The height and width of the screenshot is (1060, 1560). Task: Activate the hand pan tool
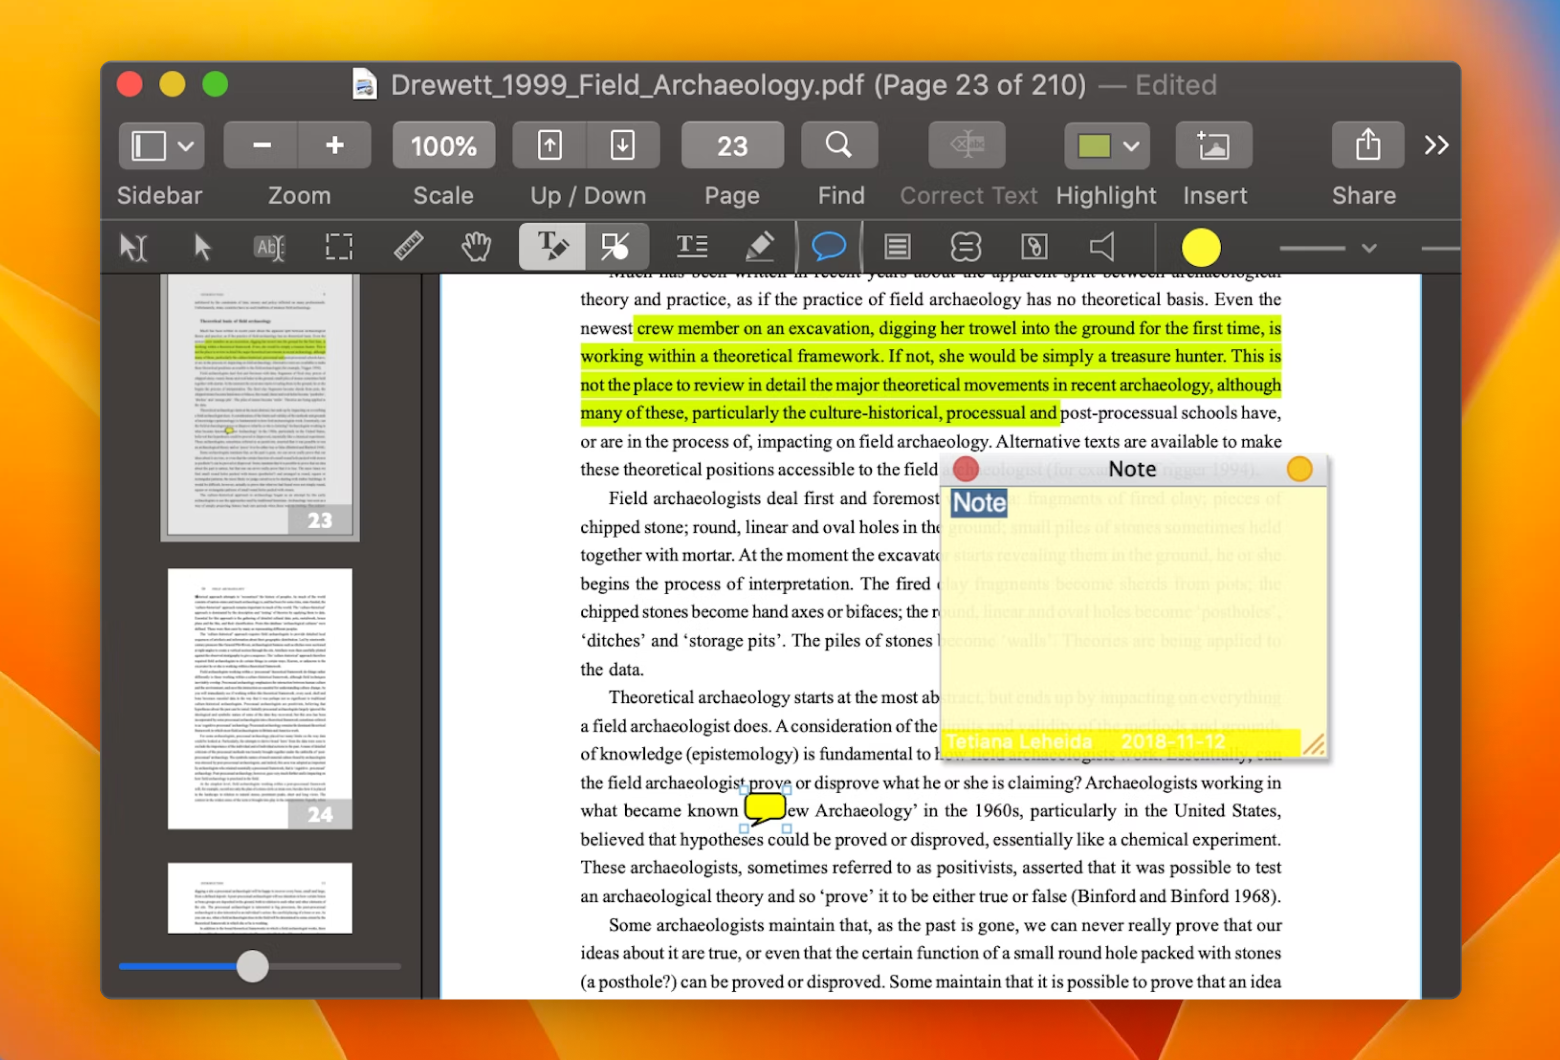click(x=476, y=246)
